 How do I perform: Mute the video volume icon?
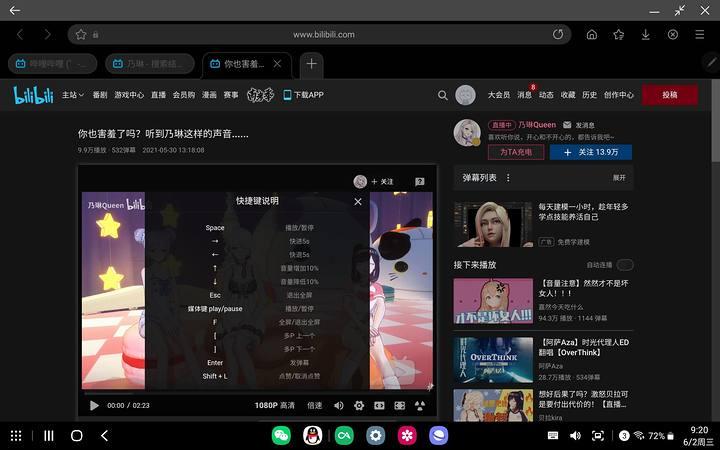[339, 405]
